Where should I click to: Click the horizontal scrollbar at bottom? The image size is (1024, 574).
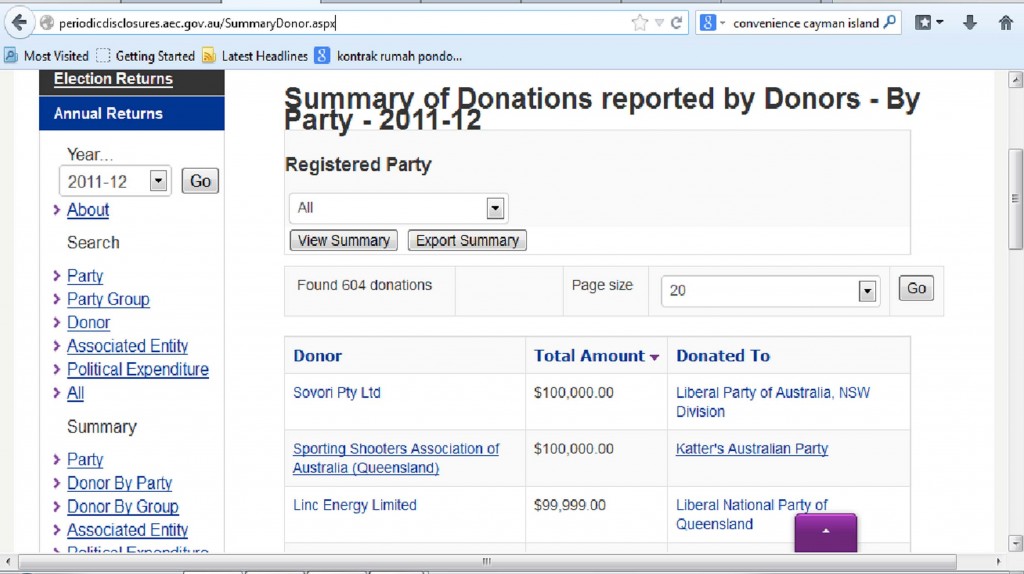[487, 561]
